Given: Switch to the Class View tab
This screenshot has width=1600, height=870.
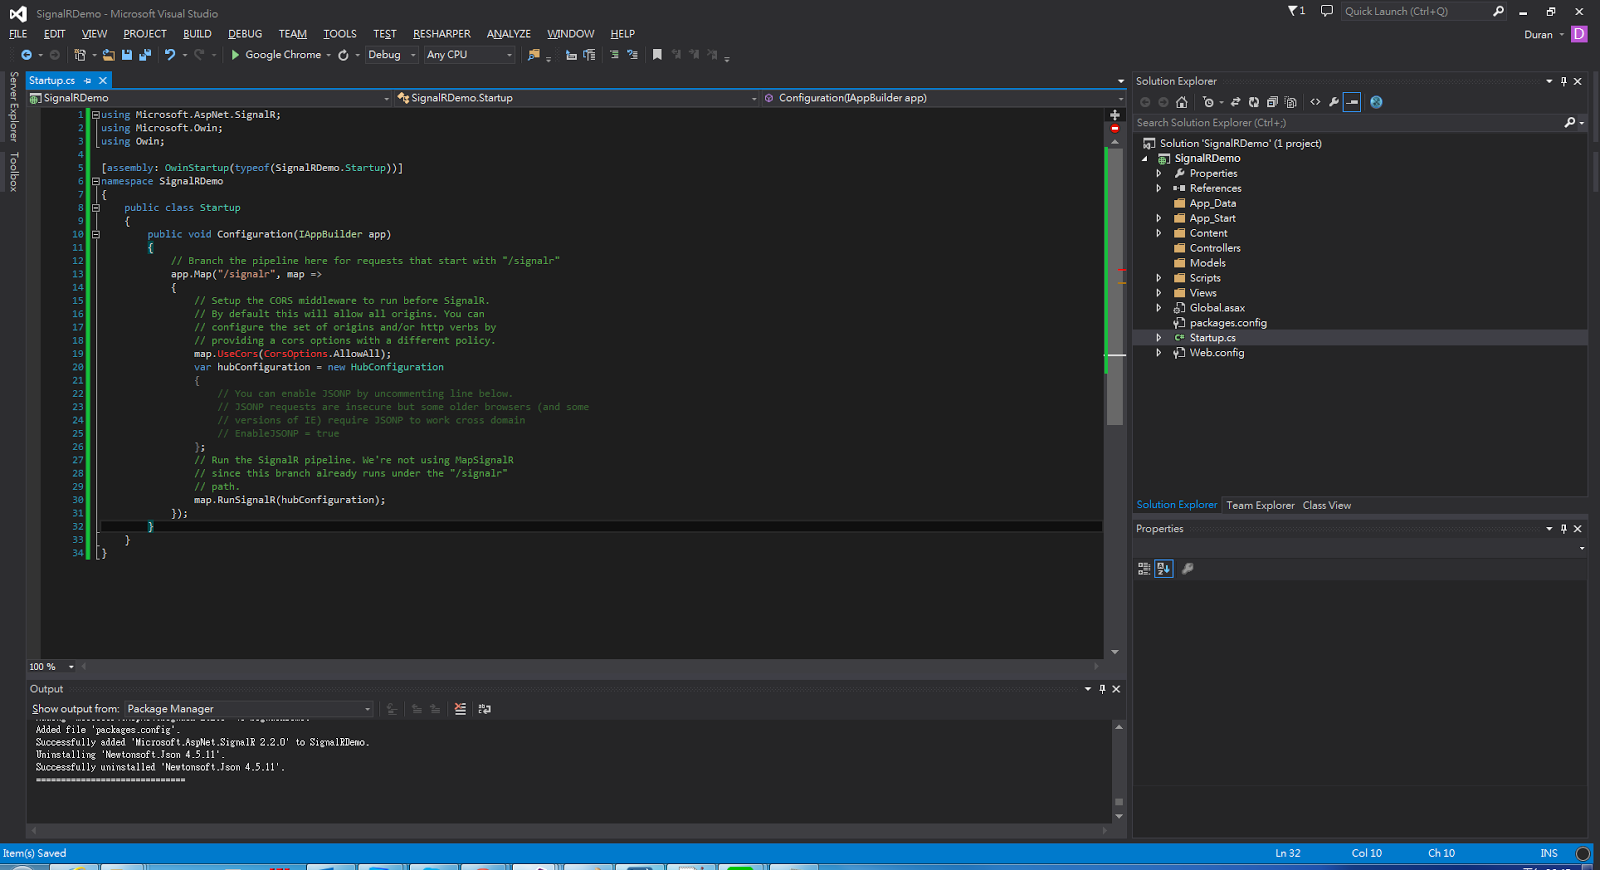Looking at the screenshot, I should pyautogui.click(x=1326, y=505).
